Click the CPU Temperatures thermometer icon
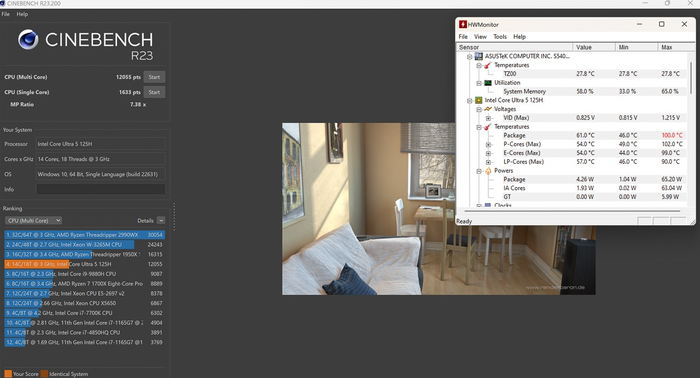The width and height of the screenshot is (700, 378). pyautogui.click(x=488, y=127)
